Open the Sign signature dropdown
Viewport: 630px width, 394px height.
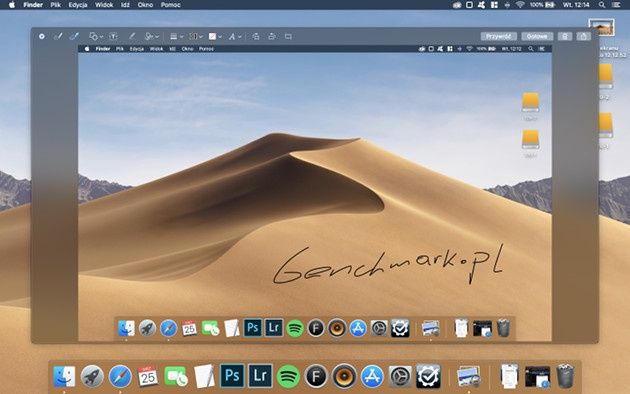(x=151, y=37)
